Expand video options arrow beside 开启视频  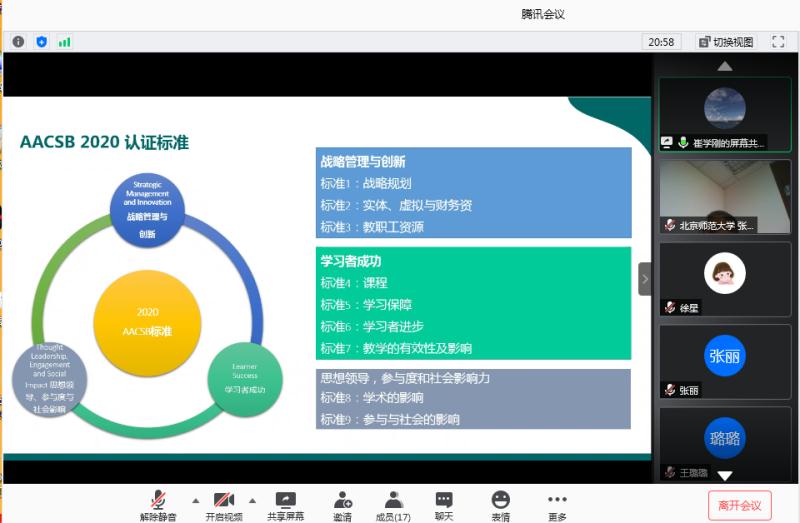click(x=251, y=500)
